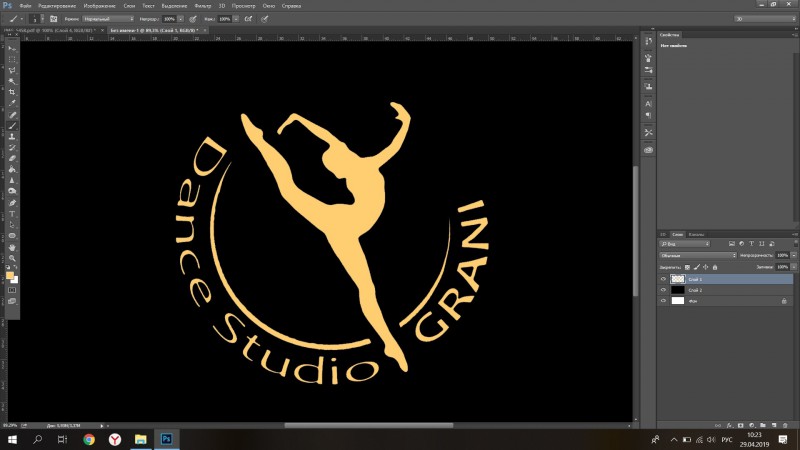800x450 pixels.
Task: Toggle lock all in Layers panel
Action: (x=715, y=267)
